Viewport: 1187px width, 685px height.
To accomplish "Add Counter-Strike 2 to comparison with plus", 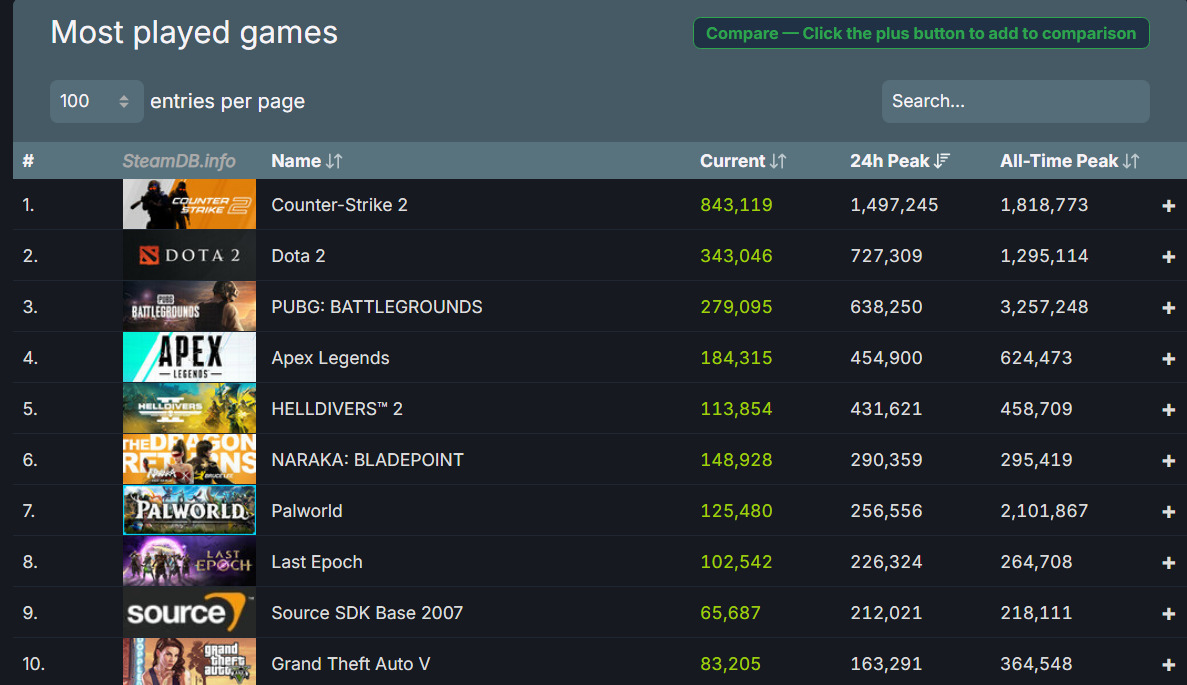I will tap(1168, 205).
